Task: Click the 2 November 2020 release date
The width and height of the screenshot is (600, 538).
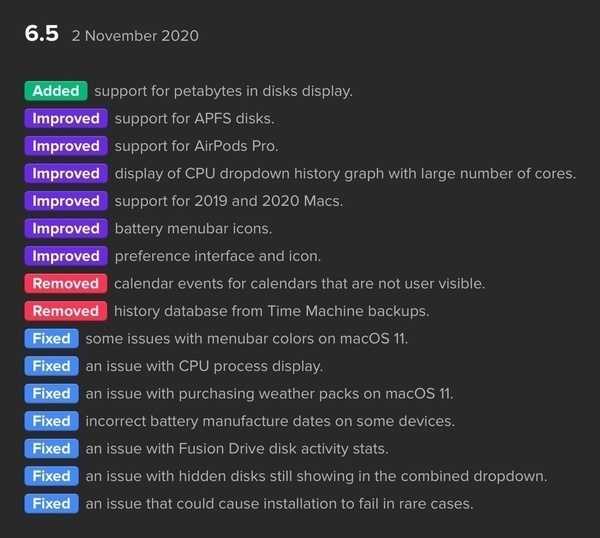Action: [x=135, y=36]
